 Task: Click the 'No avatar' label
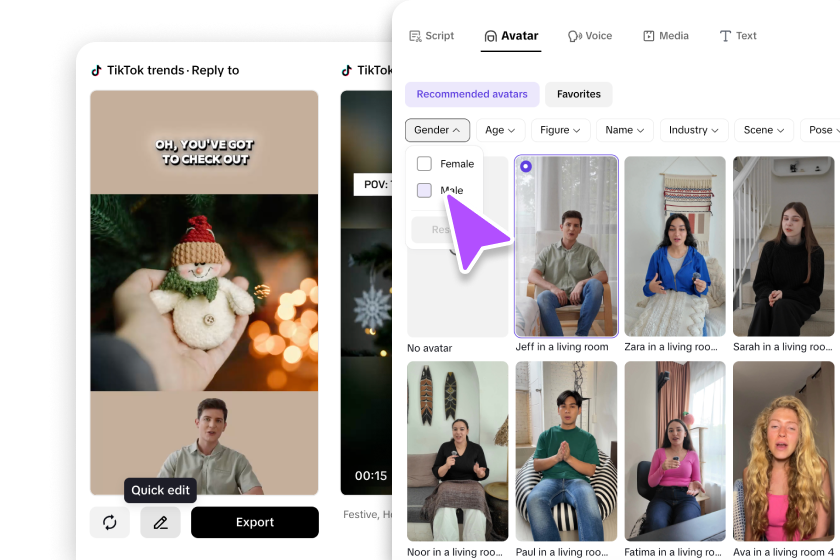[x=430, y=348]
